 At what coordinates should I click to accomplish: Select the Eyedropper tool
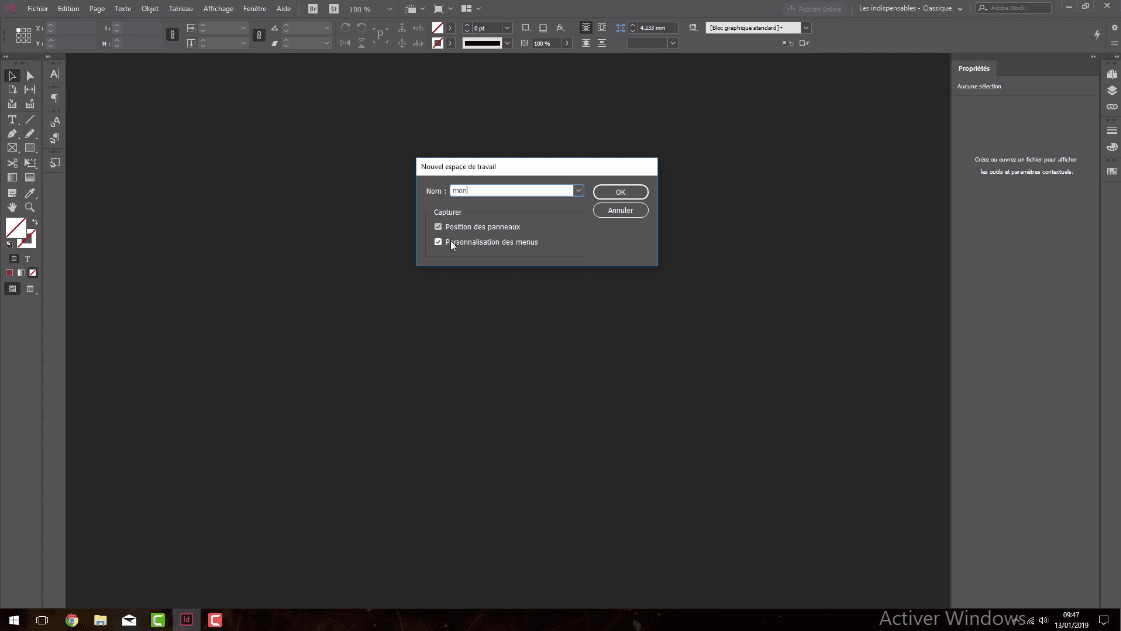[x=28, y=193]
